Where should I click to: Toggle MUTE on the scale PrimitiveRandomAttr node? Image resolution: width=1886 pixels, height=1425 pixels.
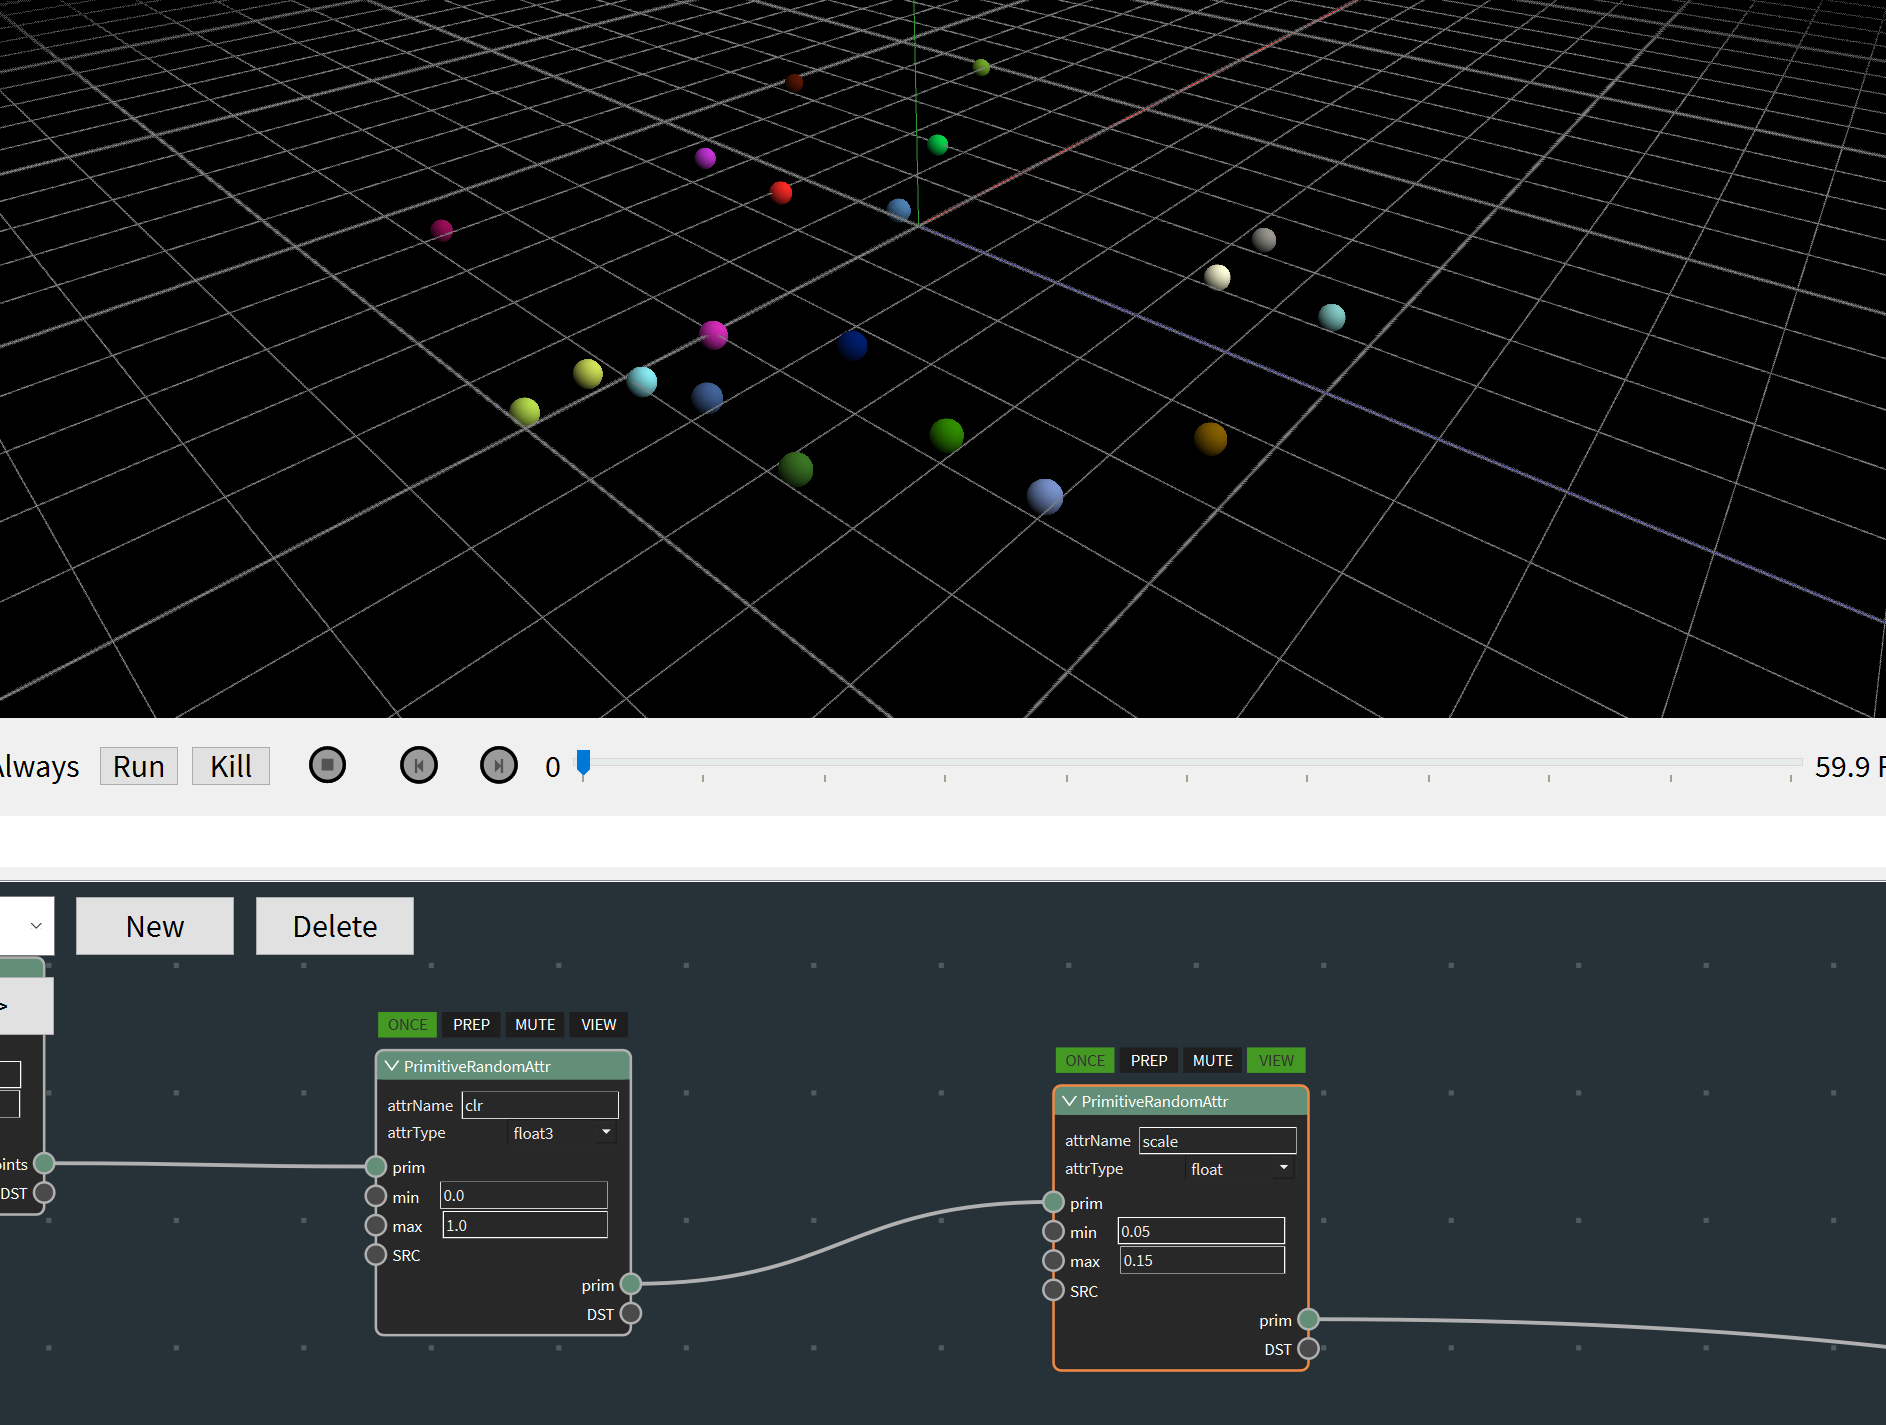coord(1213,1060)
